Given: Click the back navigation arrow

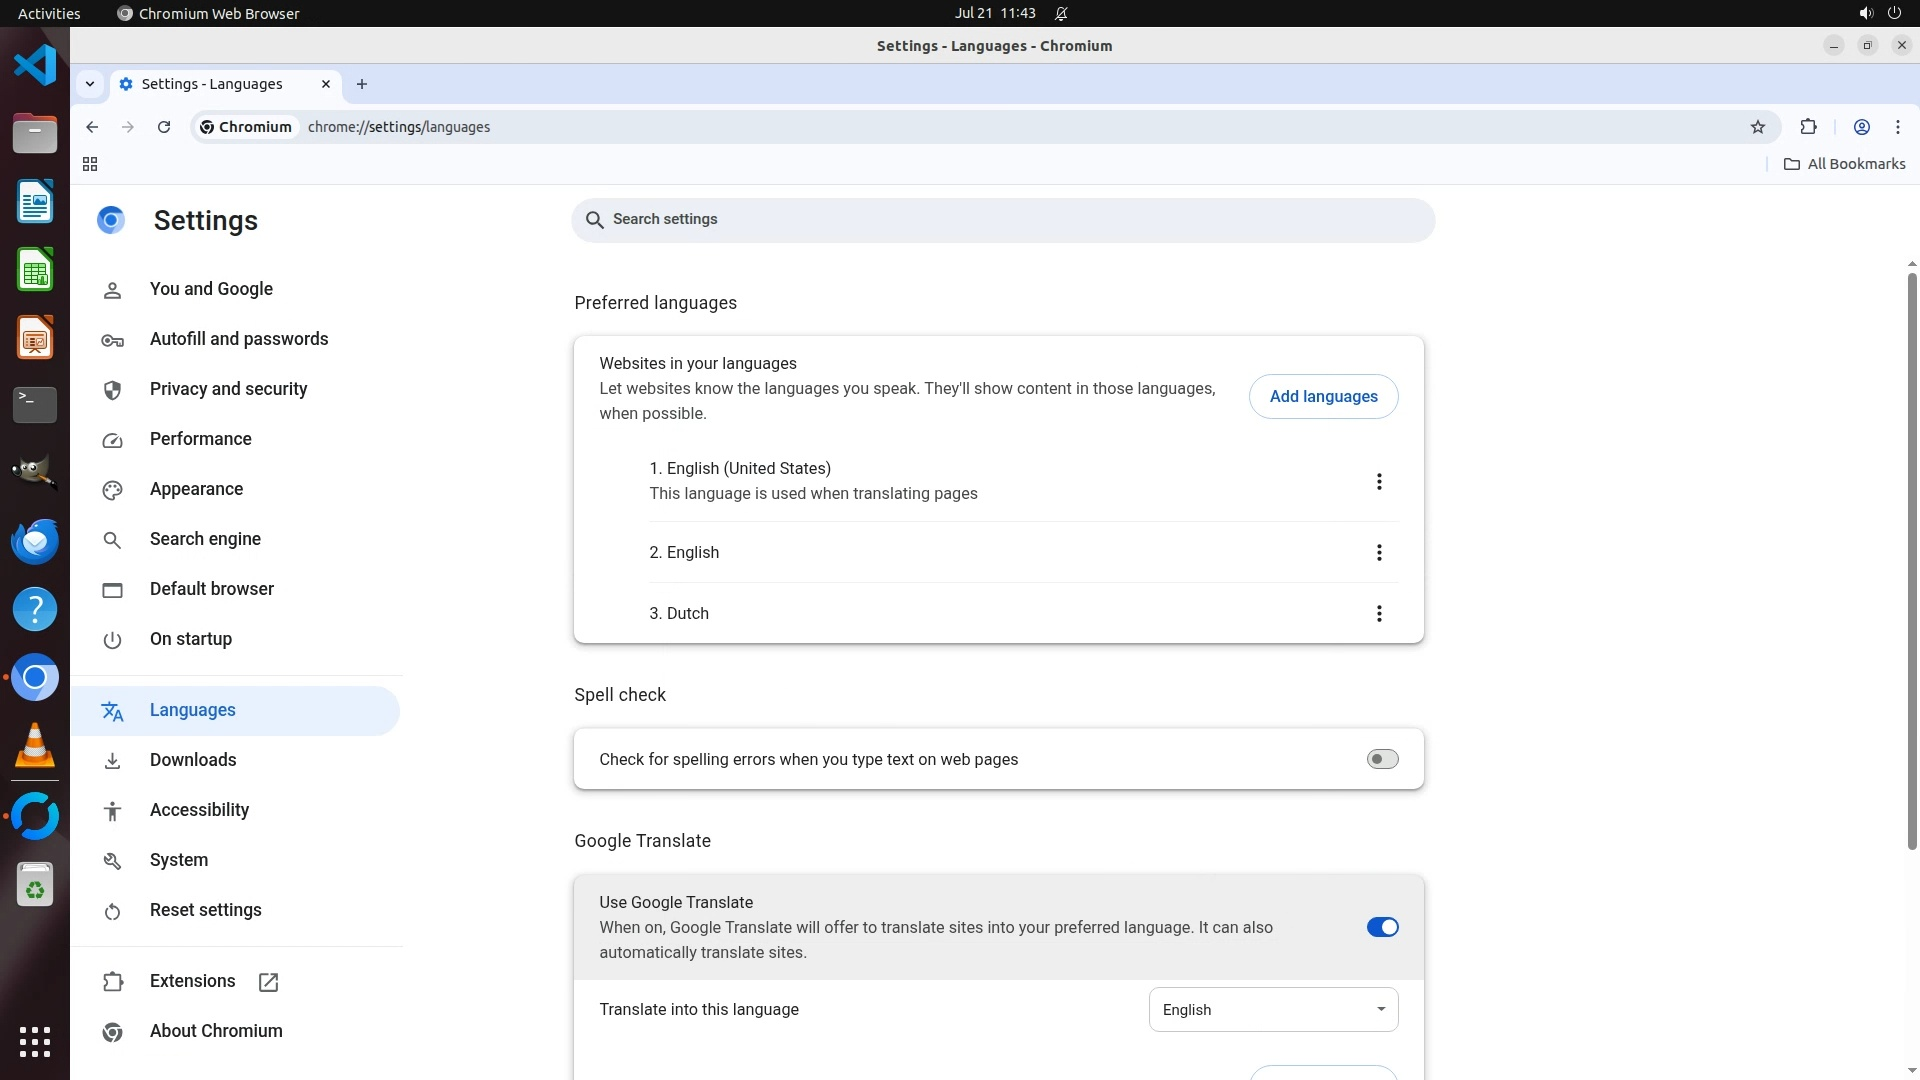Looking at the screenshot, I should (x=92, y=127).
